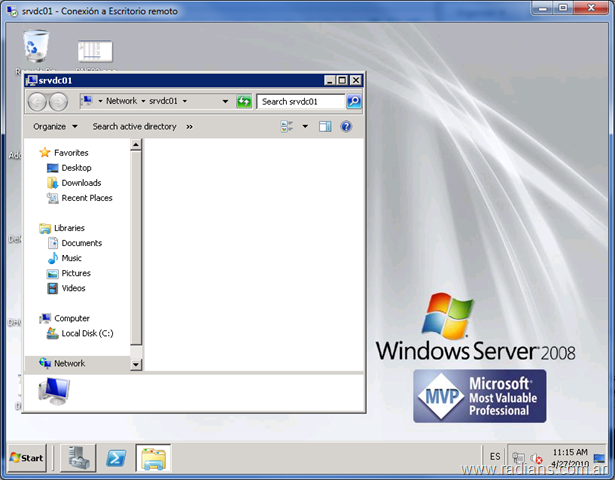This screenshot has height=480, width=615.
Task: Open address bar history dropdown
Action: point(223,101)
